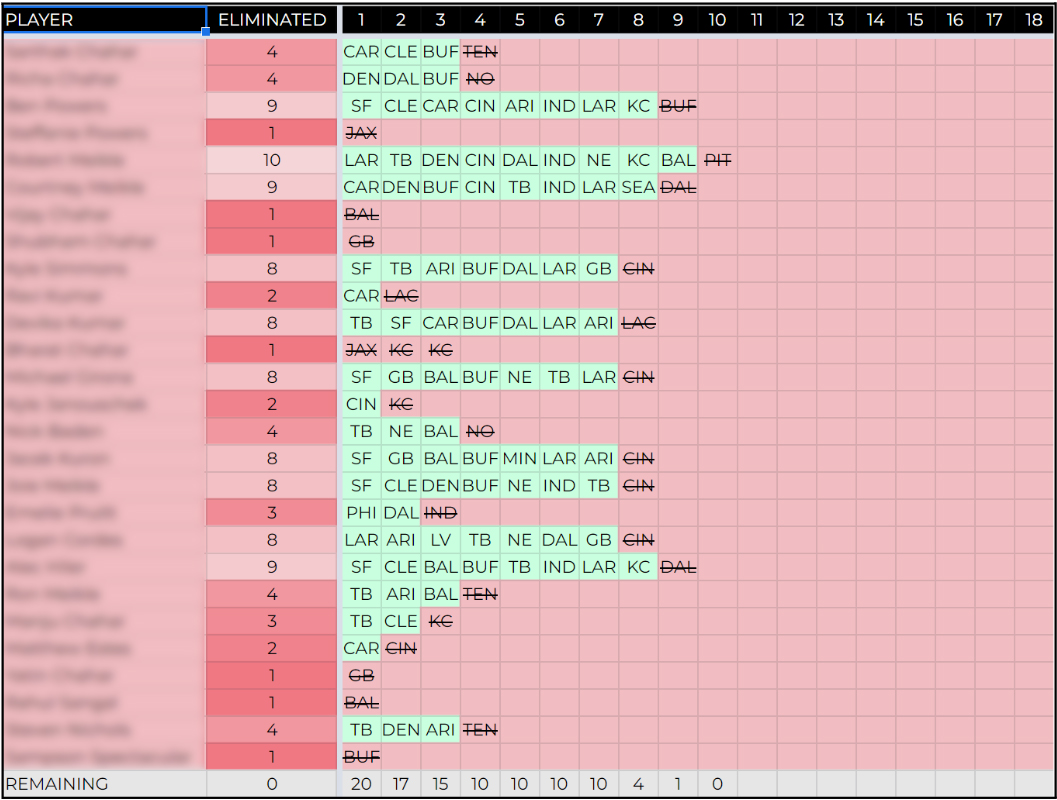Click the week 2 column header
The height and width of the screenshot is (800, 1057).
[x=401, y=20]
